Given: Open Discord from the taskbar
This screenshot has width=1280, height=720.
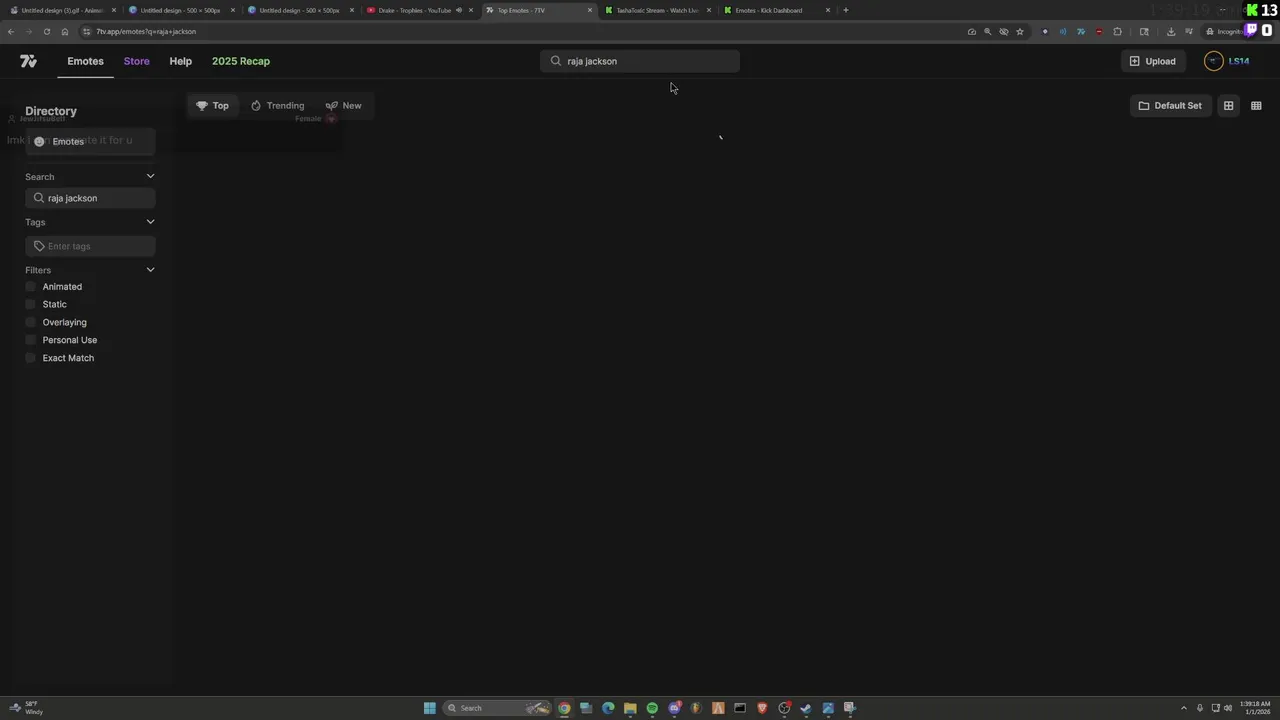Looking at the screenshot, I should [x=674, y=708].
